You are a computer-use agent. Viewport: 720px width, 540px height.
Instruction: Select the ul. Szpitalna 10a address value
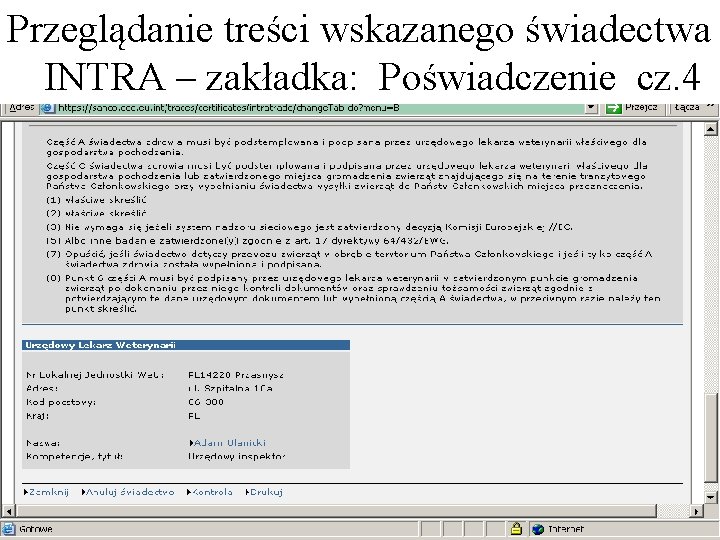coord(231,388)
